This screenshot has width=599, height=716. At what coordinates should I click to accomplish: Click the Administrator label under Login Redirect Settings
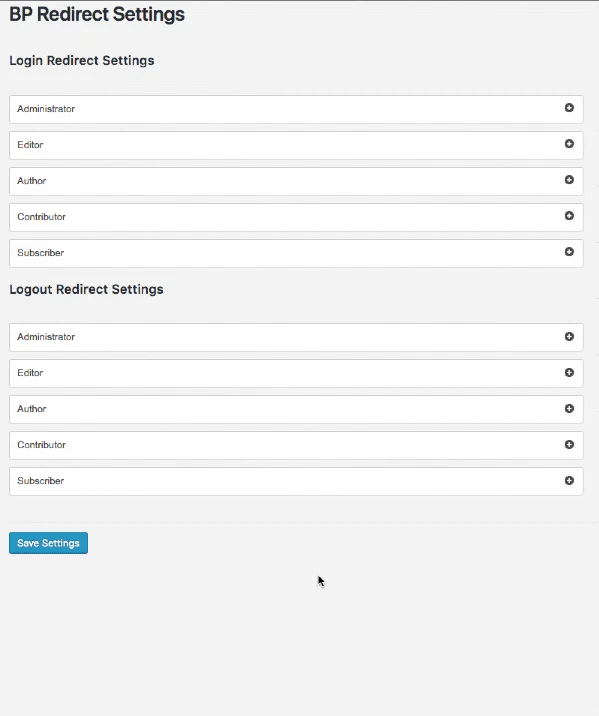pos(46,109)
